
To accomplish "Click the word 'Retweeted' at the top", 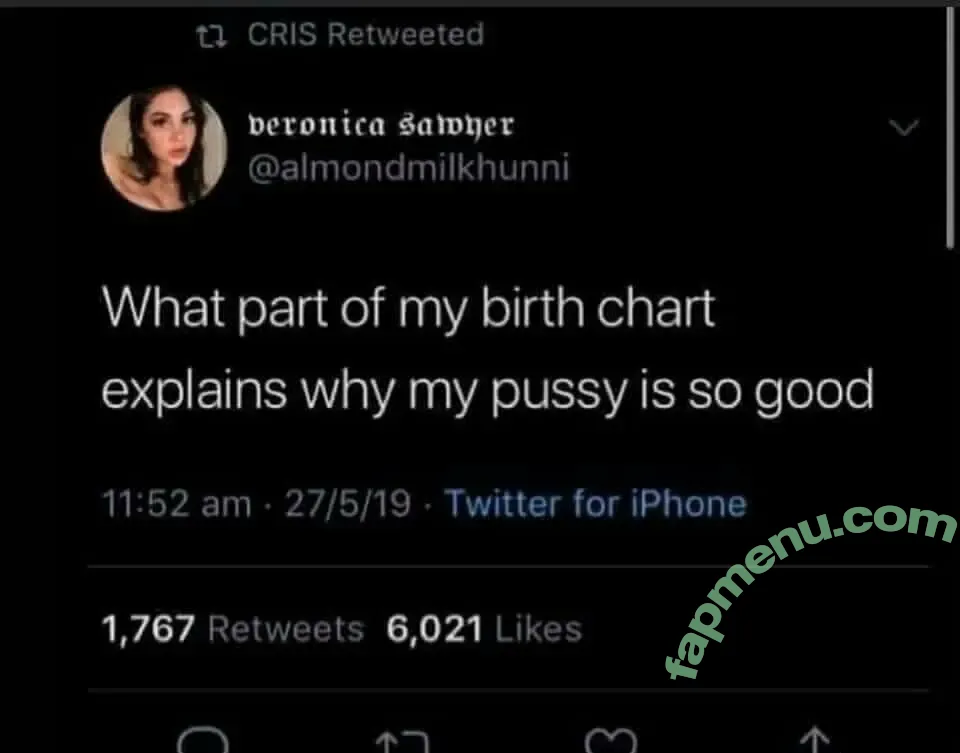I will [x=405, y=35].
